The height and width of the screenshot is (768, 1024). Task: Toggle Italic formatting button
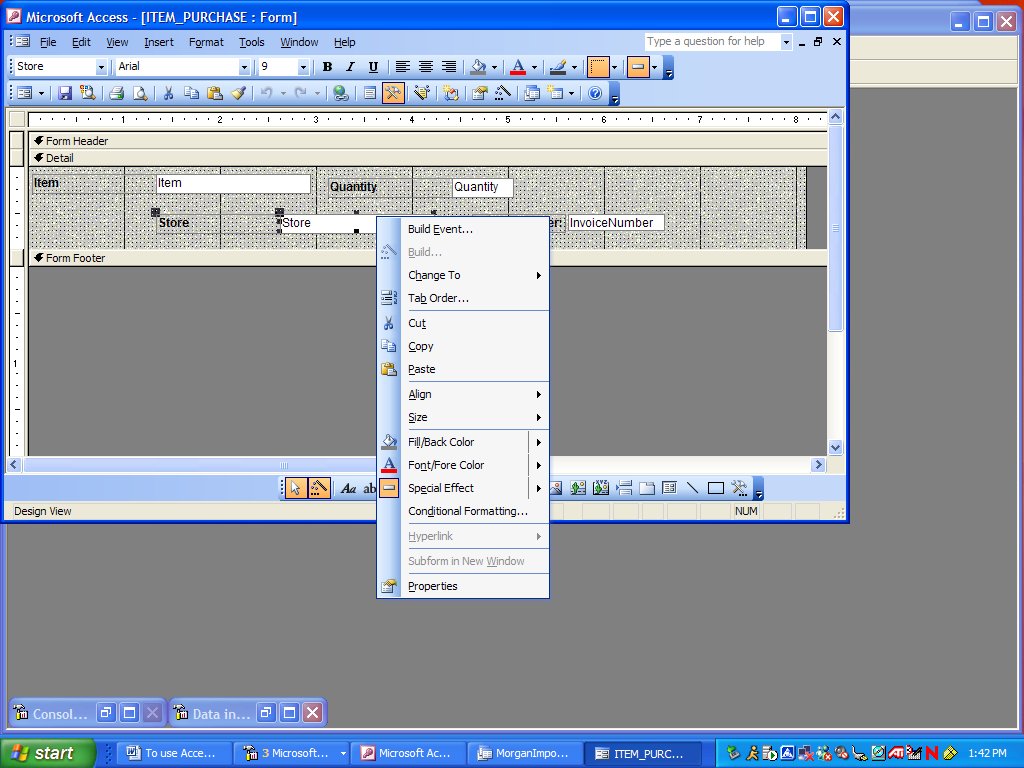pos(350,67)
